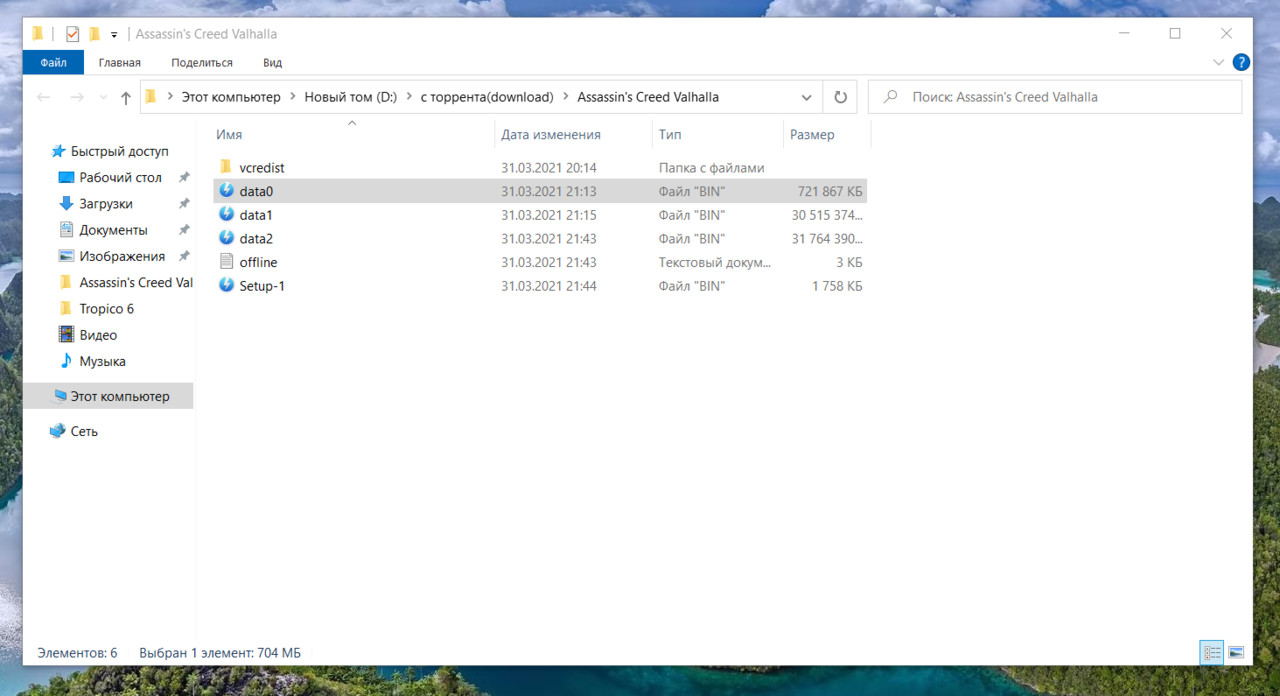The image size is (1280, 696).
Task: Click the pin icon next to Загрузки
Action: (184, 204)
